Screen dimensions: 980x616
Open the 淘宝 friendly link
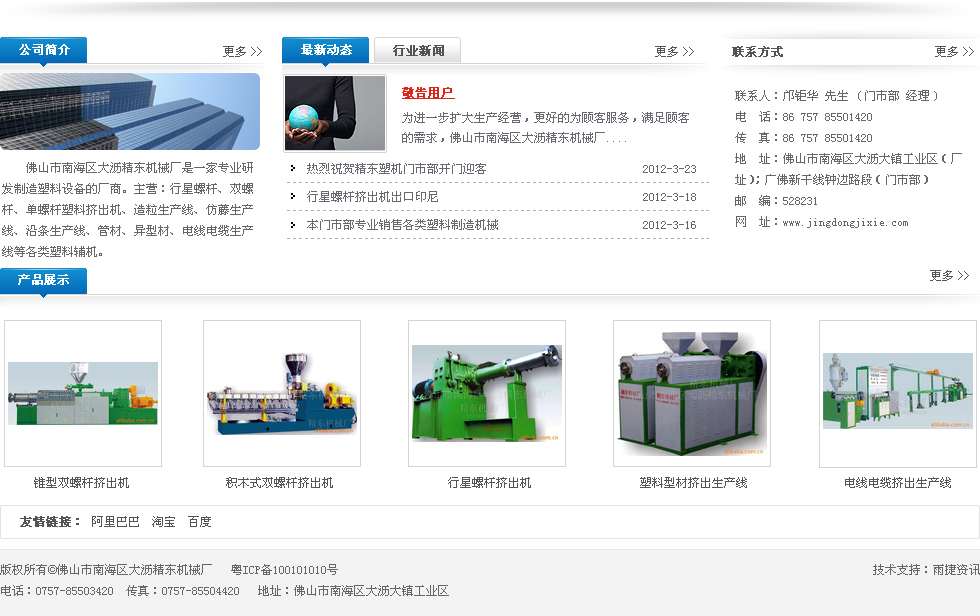pyautogui.click(x=163, y=522)
